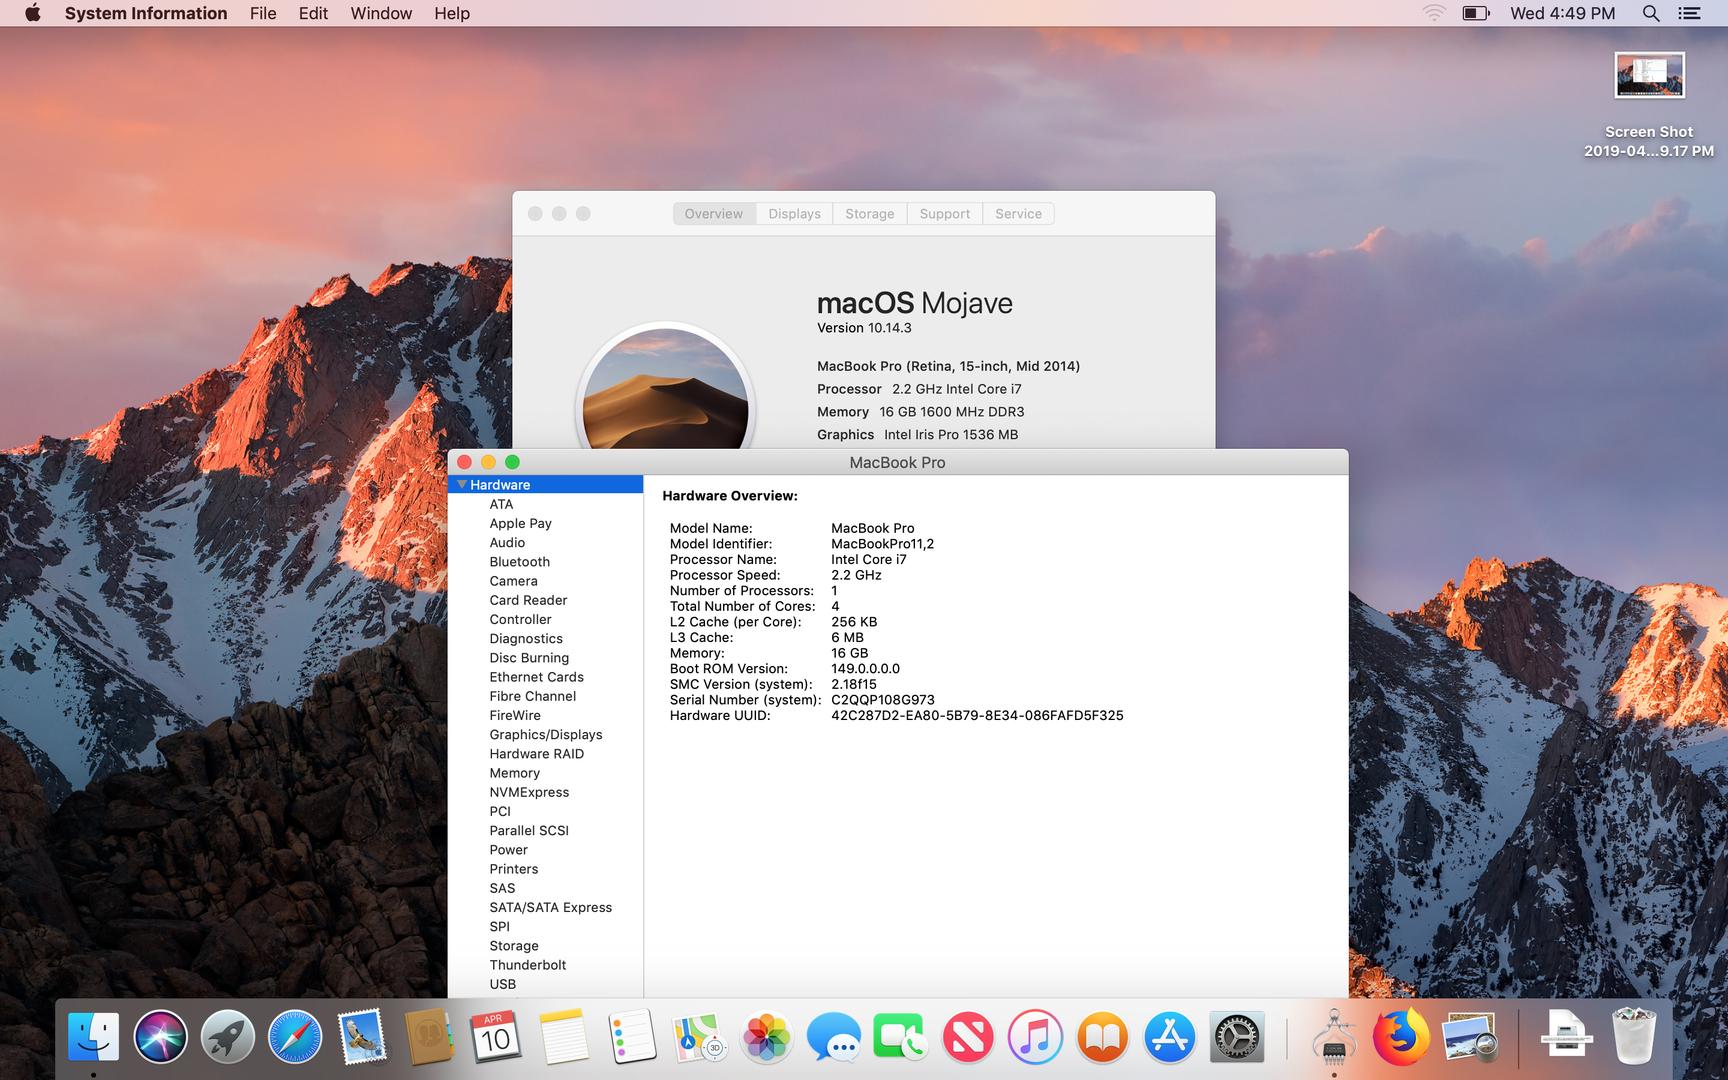Open Messages bubble icon in Dock

[x=833, y=1036]
